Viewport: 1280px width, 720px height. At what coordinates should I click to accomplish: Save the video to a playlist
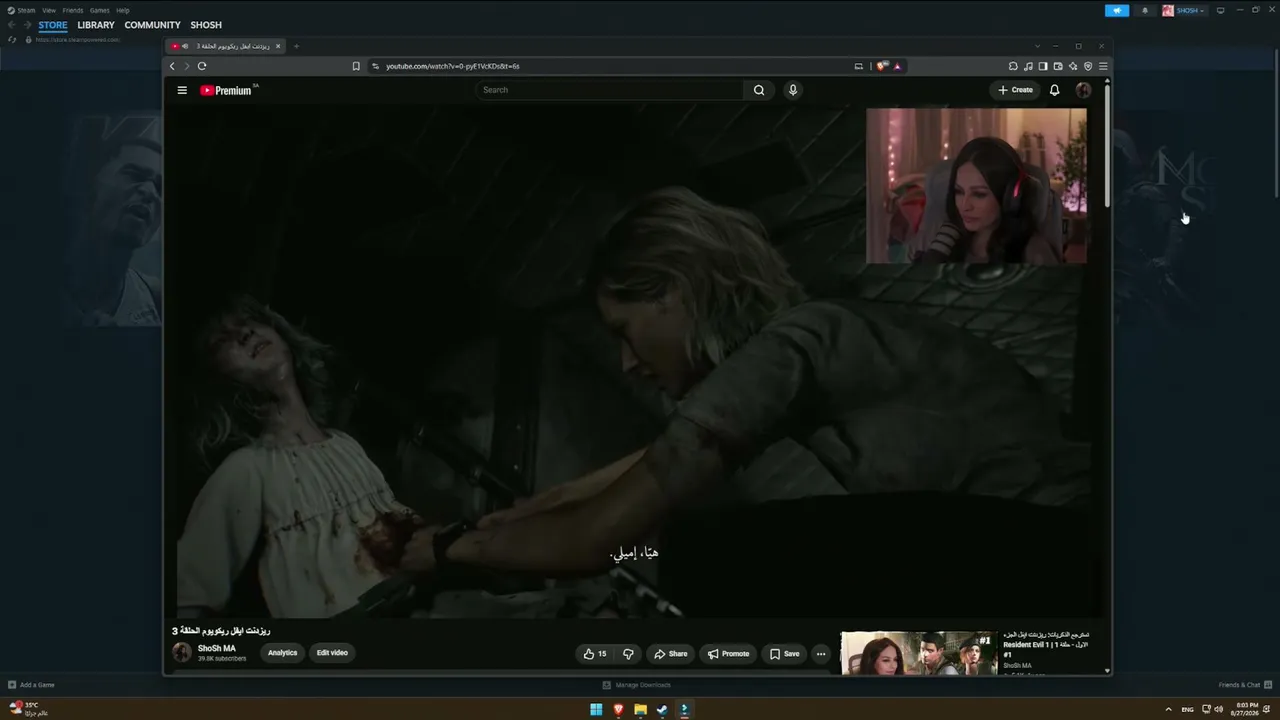tap(784, 654)
